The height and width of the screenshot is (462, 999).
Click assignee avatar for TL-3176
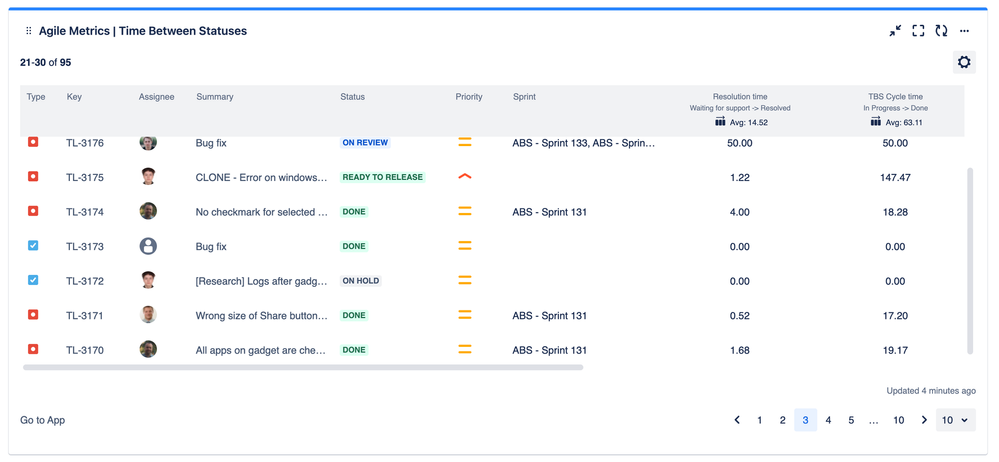click(148, 142)
